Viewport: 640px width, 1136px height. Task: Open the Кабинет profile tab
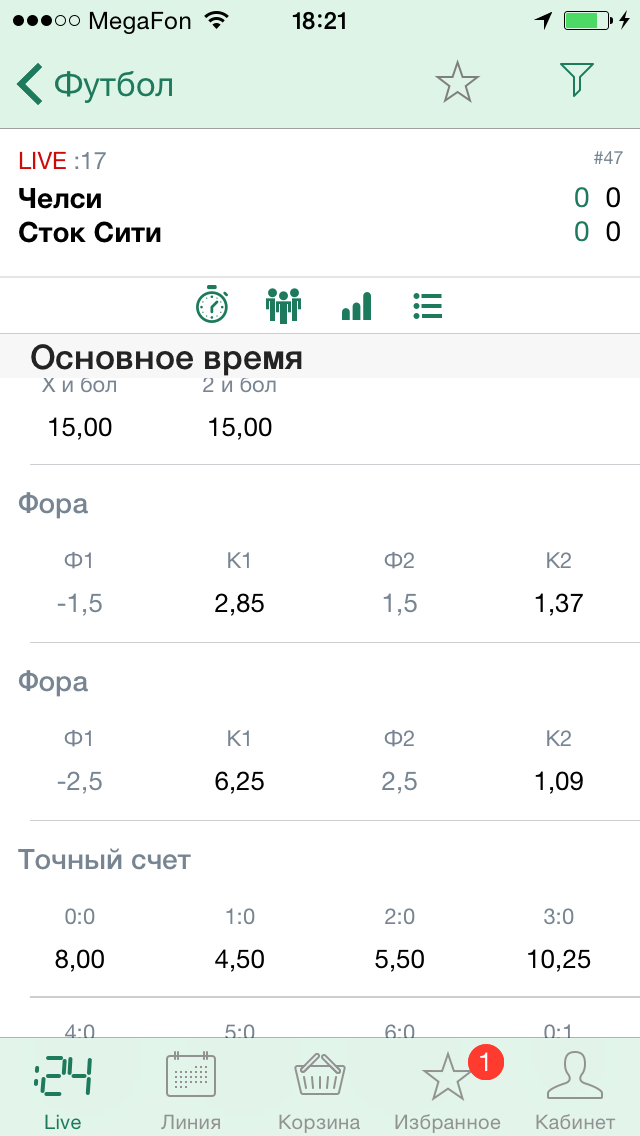coord(575,1090)
